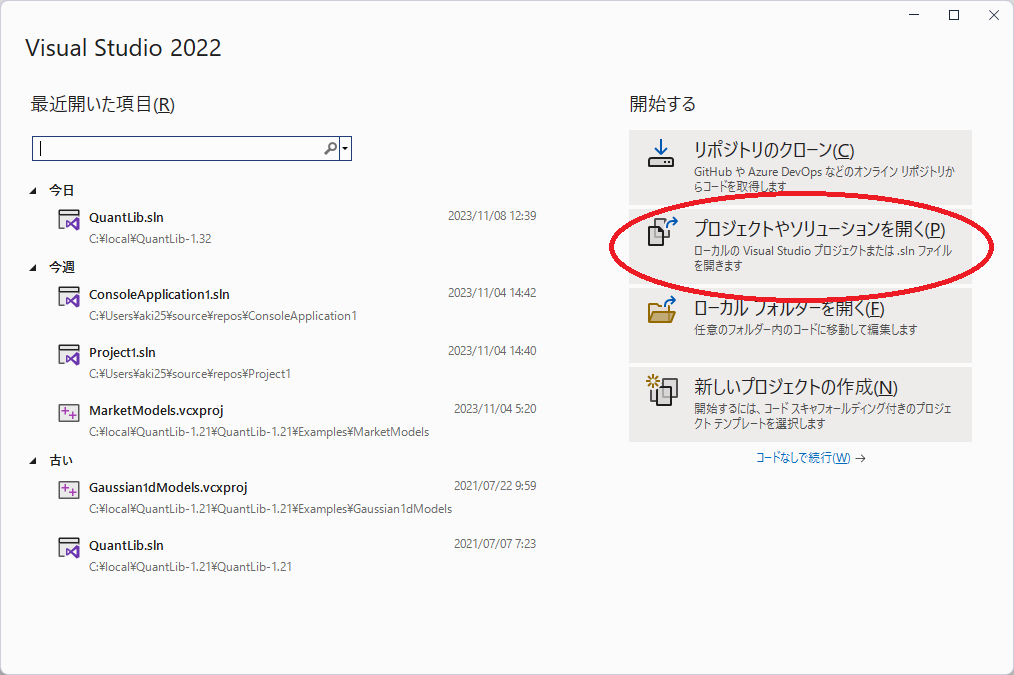Click the 最近開いた項目(R) heading
Viewport: 1014px width, 675px height.
click(103, 104)
